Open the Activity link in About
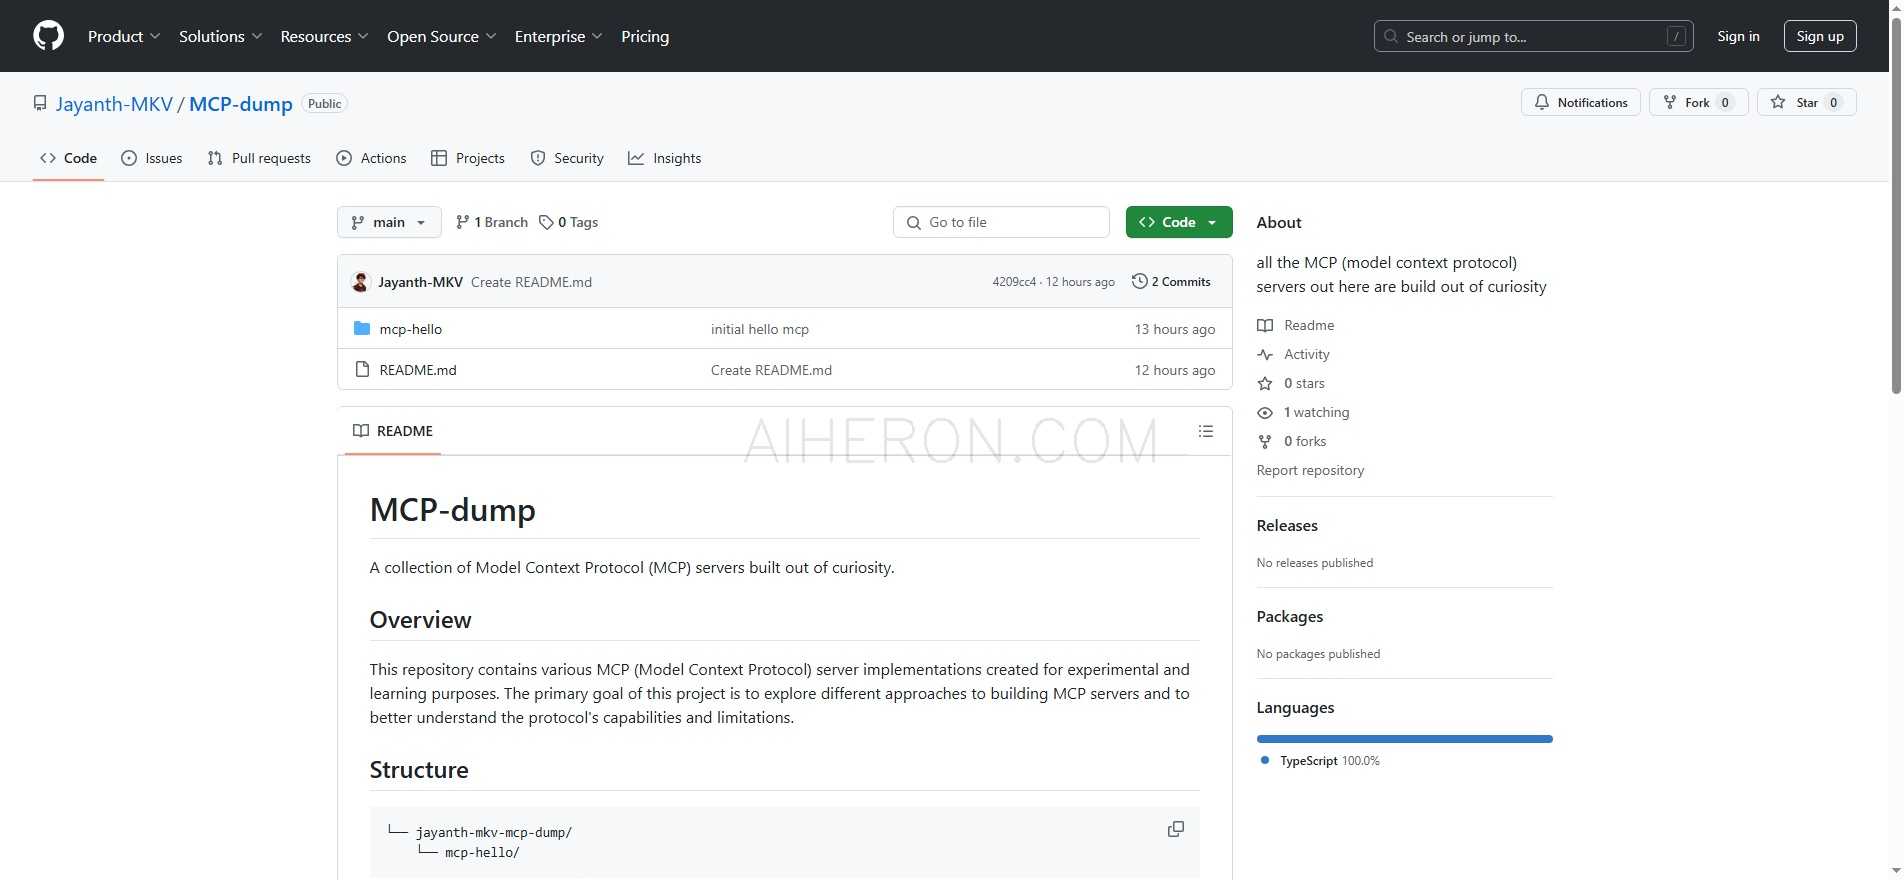The height and width of the screenshot is (880, 1904). pos(1293,354)
